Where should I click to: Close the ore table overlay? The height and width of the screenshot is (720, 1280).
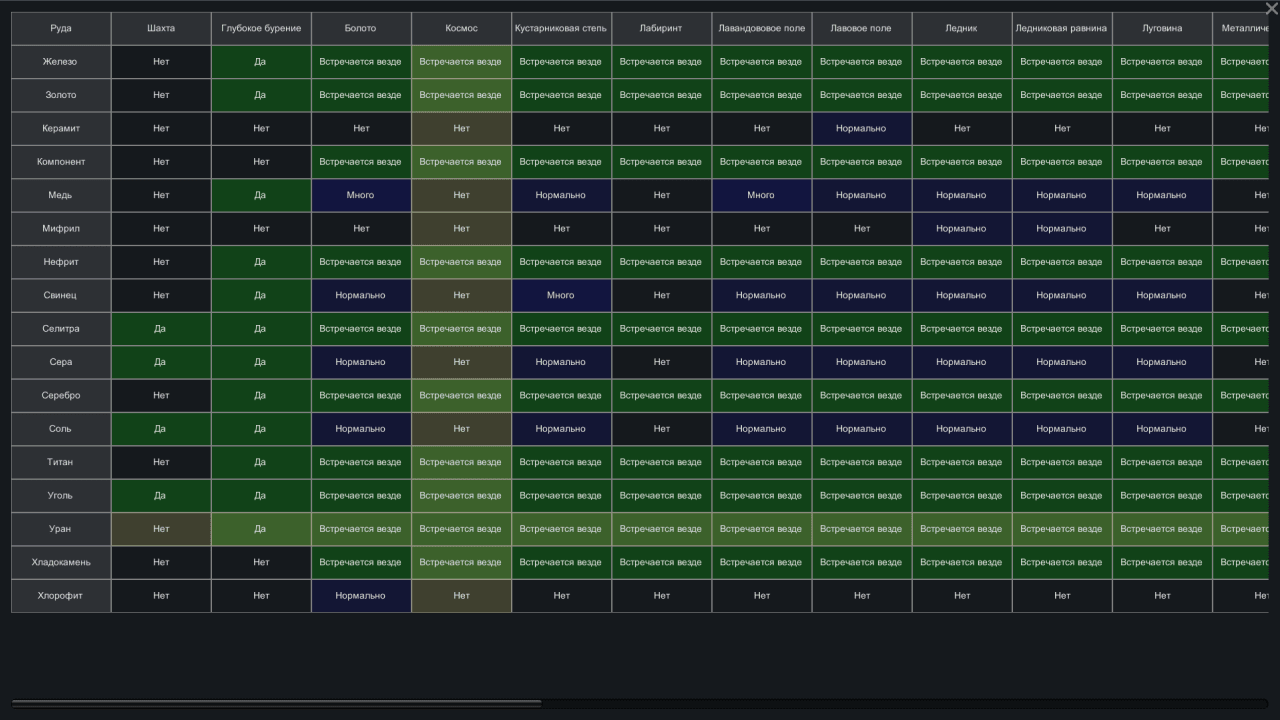(1271, 8)
